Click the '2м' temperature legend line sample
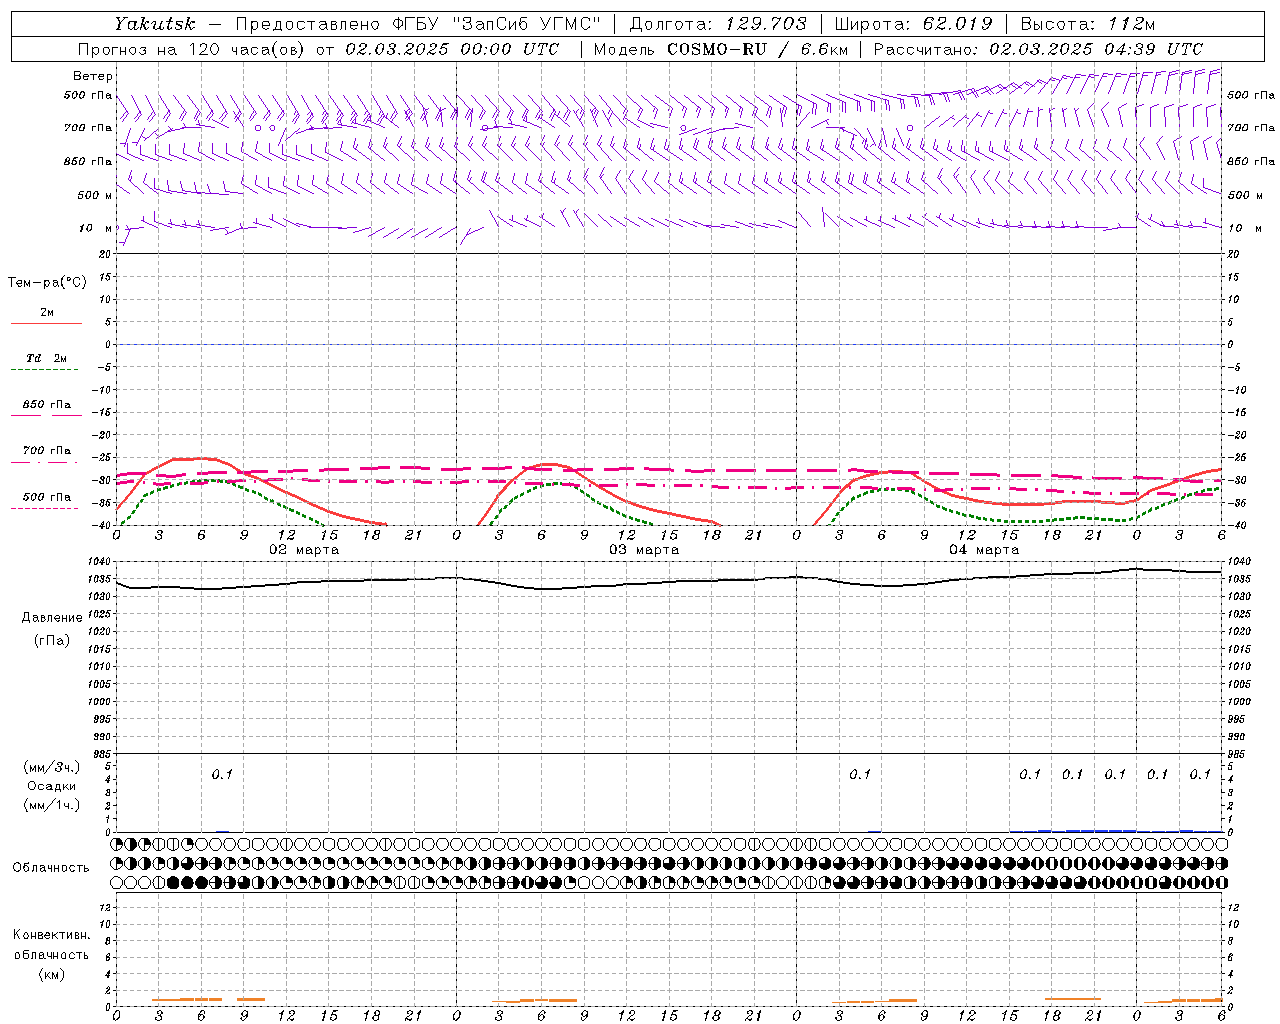The width and height of the screenshot is (1280, 1024). [46, 324]
